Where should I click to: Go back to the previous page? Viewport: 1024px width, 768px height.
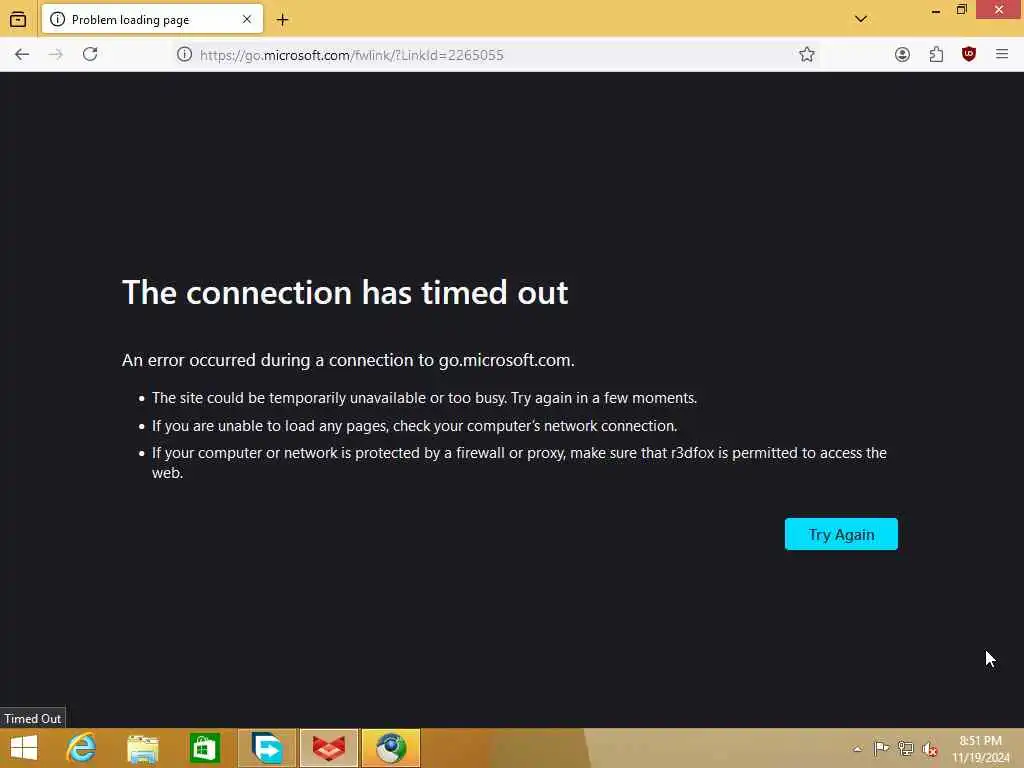coord(22,55)
